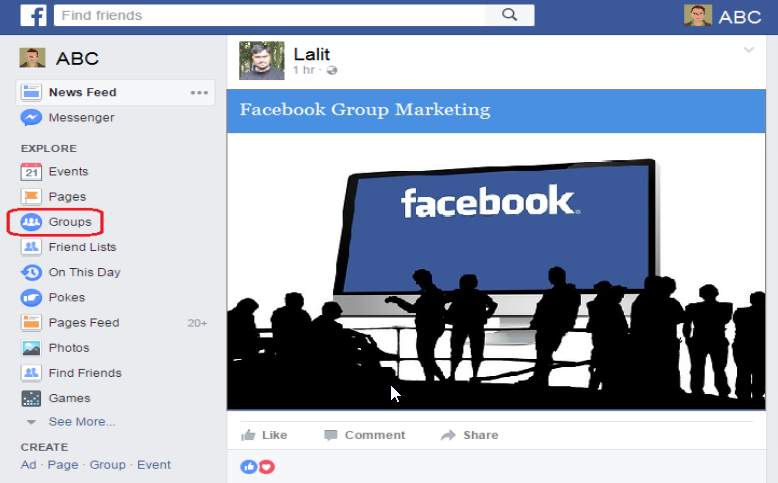Click the Photos sidebar icon
This screenshot has width=778, height=483.
click(x=31, y=348)
